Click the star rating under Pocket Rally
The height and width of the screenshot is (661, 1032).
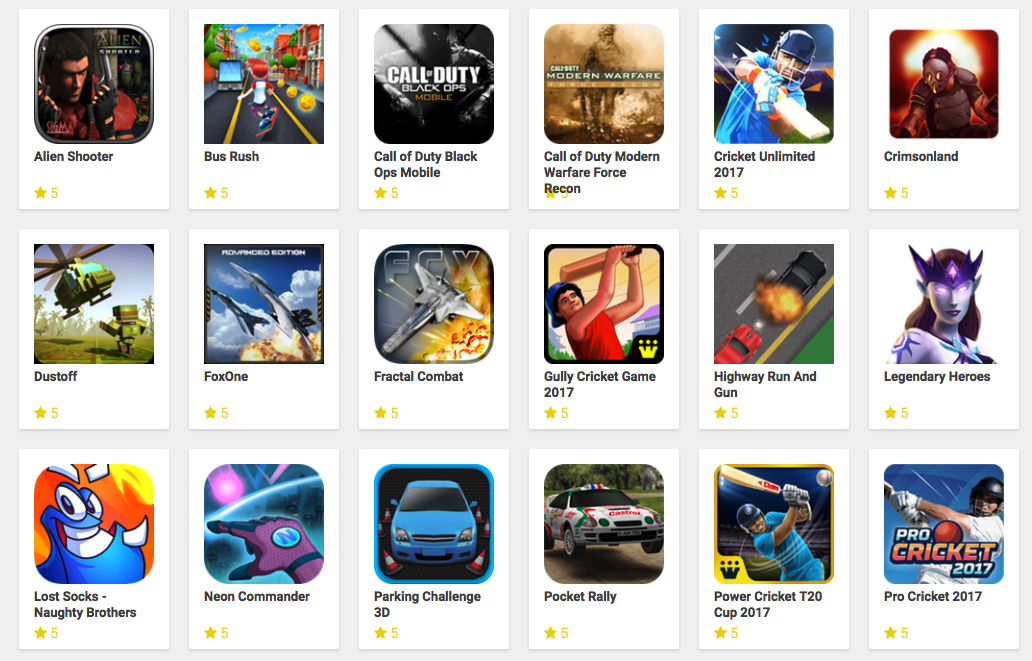coord(556,633)
